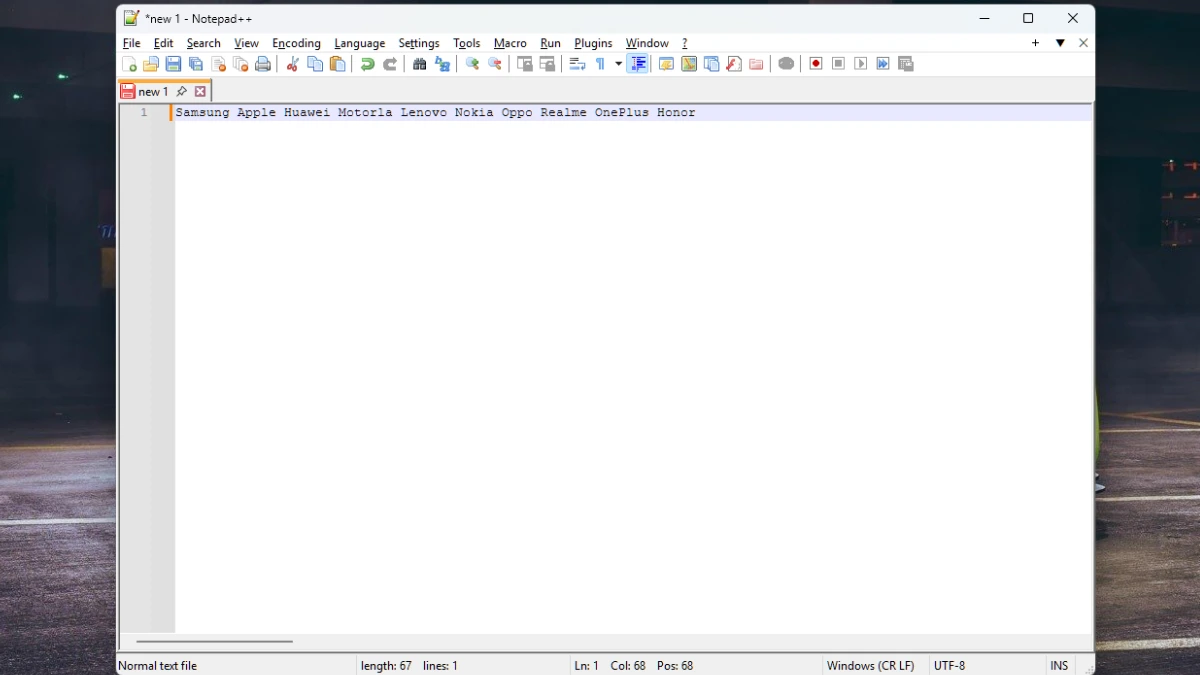Click the Save Recorded Macro icon

[x=906, y=64]
